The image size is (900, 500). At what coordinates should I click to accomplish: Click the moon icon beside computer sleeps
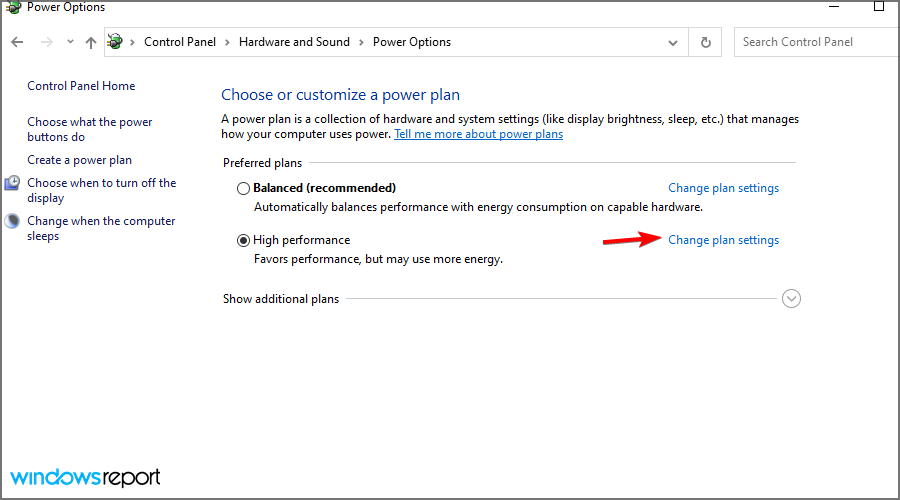click(x=12, y=222)
